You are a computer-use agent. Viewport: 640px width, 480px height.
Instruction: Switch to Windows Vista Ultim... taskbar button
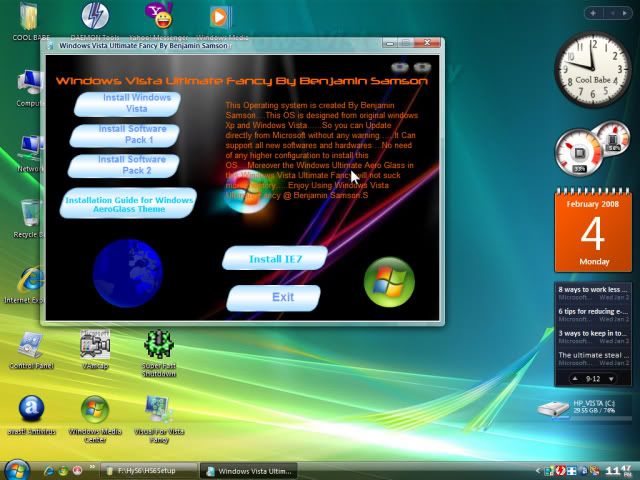[249, 471]
